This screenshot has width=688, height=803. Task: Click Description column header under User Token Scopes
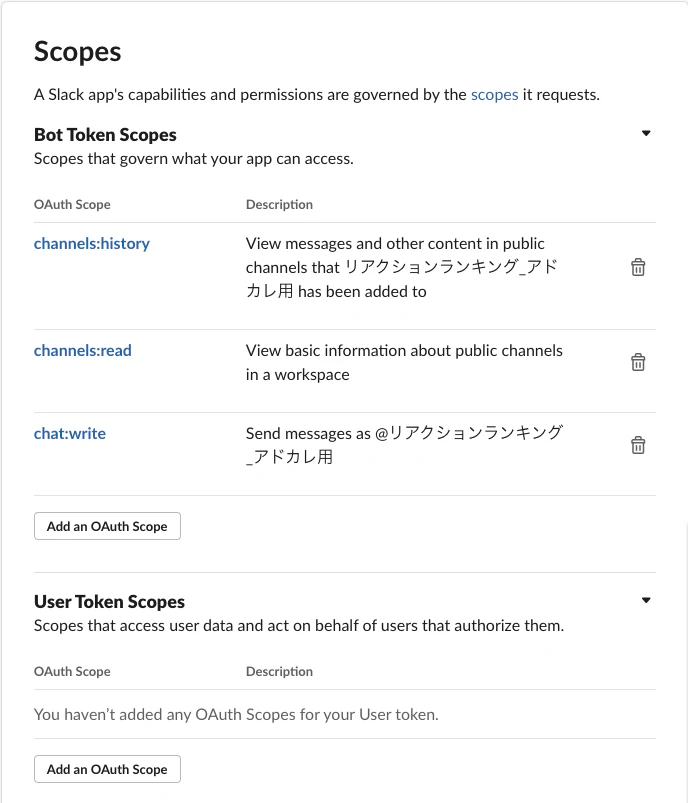click(279, 671)
